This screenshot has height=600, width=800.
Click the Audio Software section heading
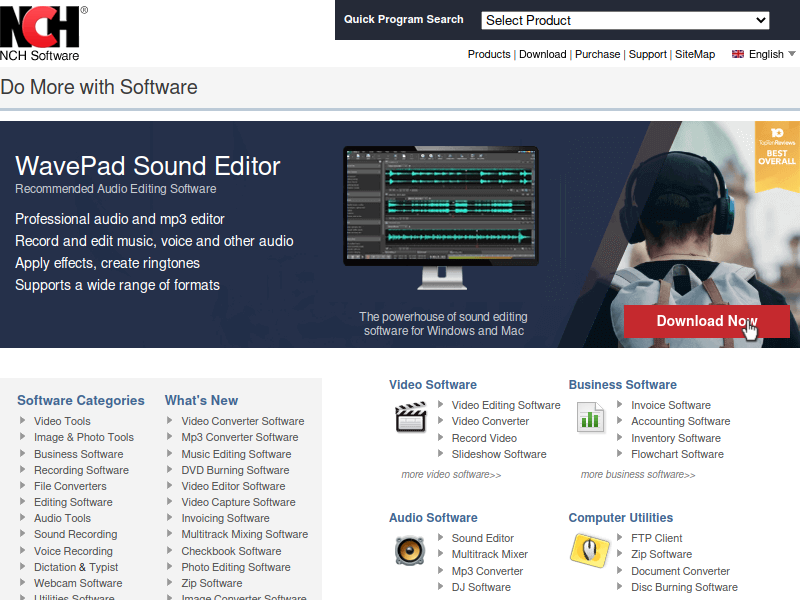pyautogui.click(x=433, y=518)
